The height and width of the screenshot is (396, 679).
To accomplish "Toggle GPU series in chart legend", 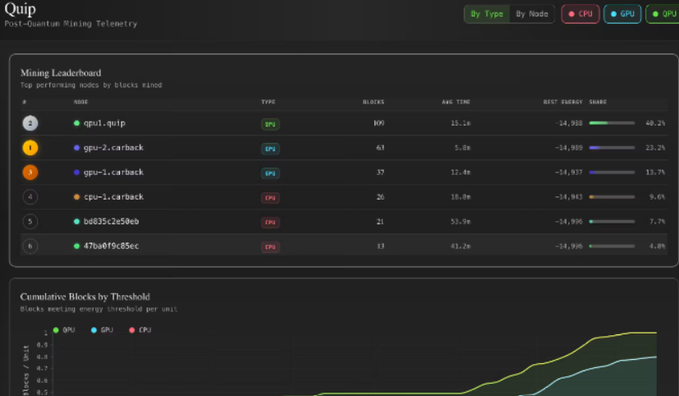I will (102, 330).
